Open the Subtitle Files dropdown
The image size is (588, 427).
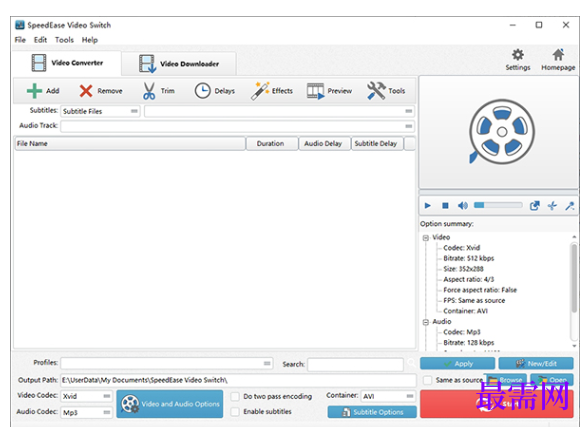tap(100, 111)
